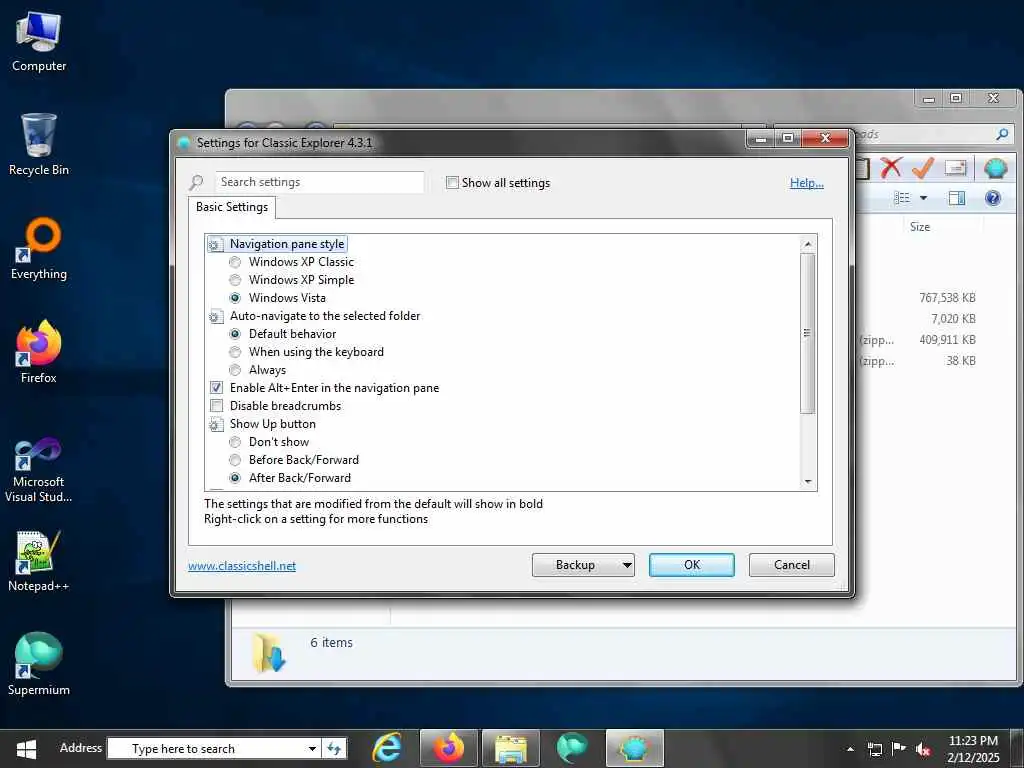Screen dimensions: 1024x768
Task: Click the change view icon in Explorer window
Action: (902, 198)
